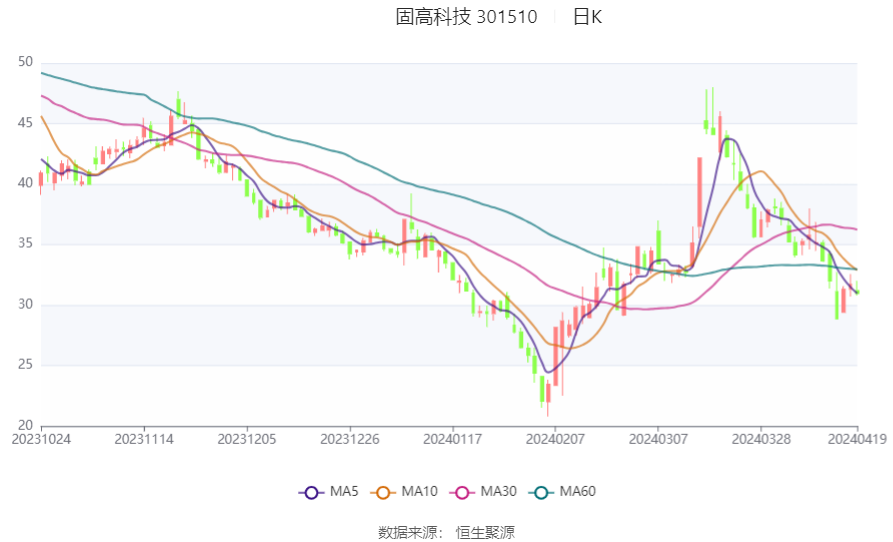Hide the MA5 series via its label

pyautogui.click(x=344, y=492)
